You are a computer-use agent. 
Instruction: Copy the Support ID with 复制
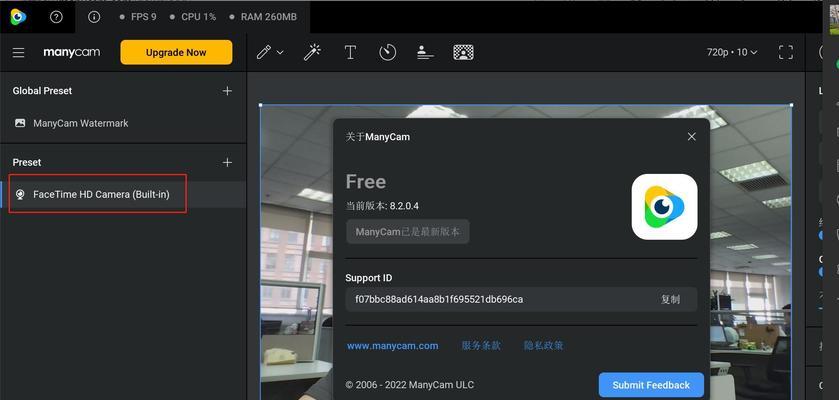click(x=670, y=299)
